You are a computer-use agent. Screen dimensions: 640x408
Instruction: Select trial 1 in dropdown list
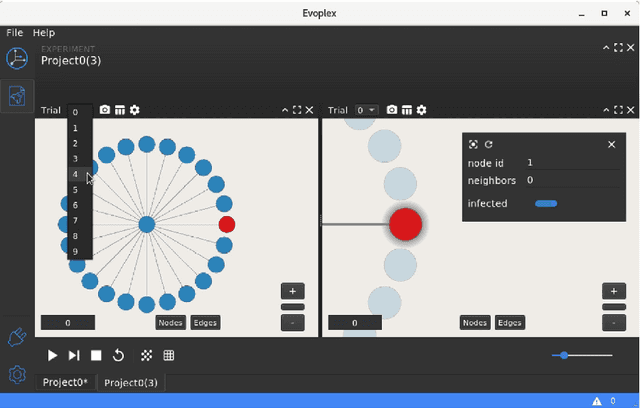(x=80, y=128)
